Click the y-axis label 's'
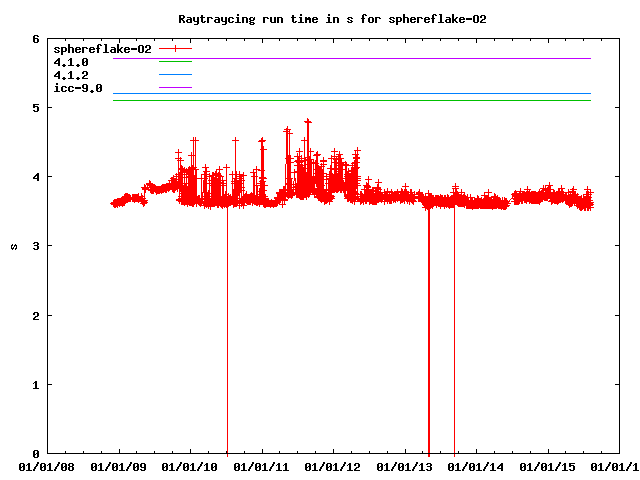Screen dimensions: 640x480 13,246
